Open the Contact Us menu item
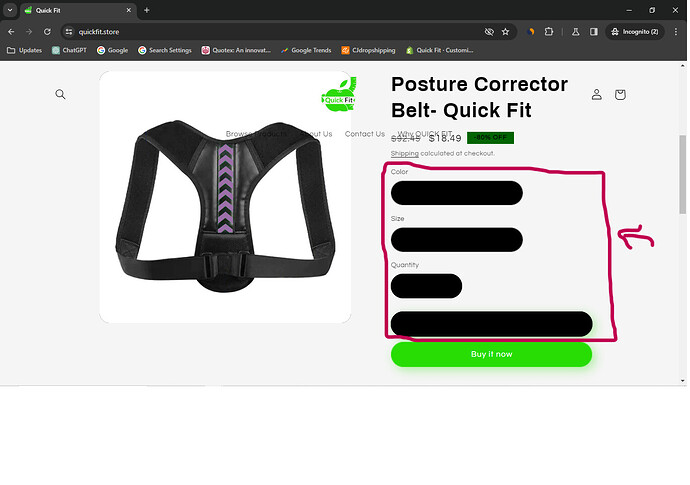Screen dimensions: 690x485 [x=365, y=134]
